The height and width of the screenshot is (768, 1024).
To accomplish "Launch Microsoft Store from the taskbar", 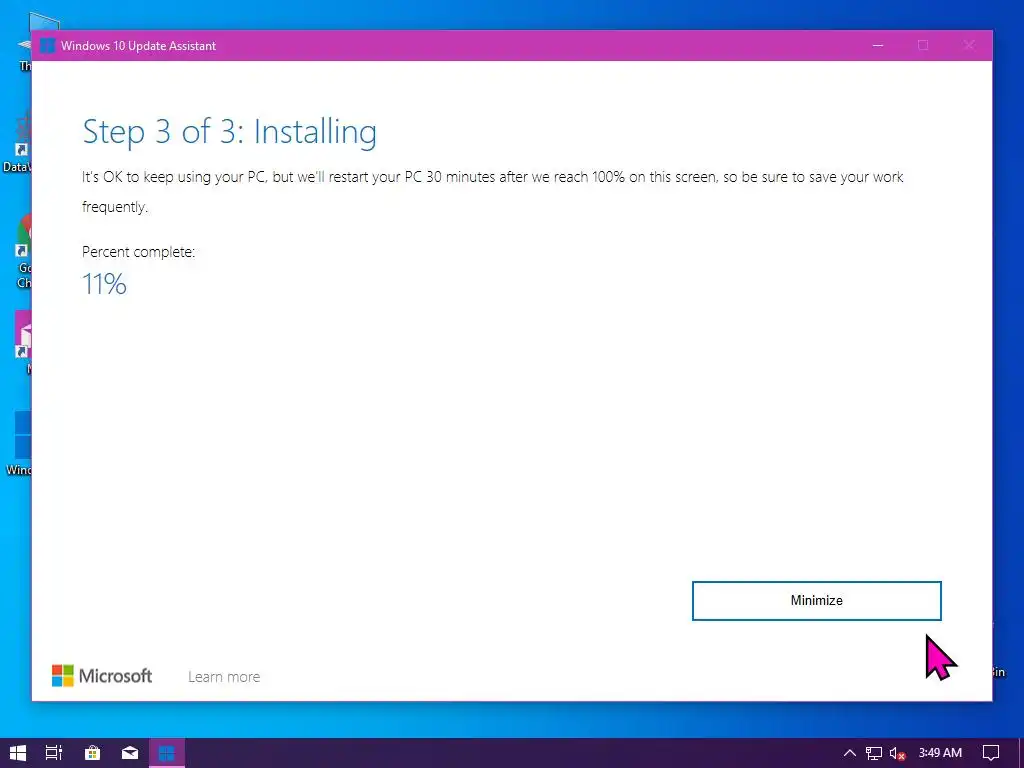I will coord(93,753).
